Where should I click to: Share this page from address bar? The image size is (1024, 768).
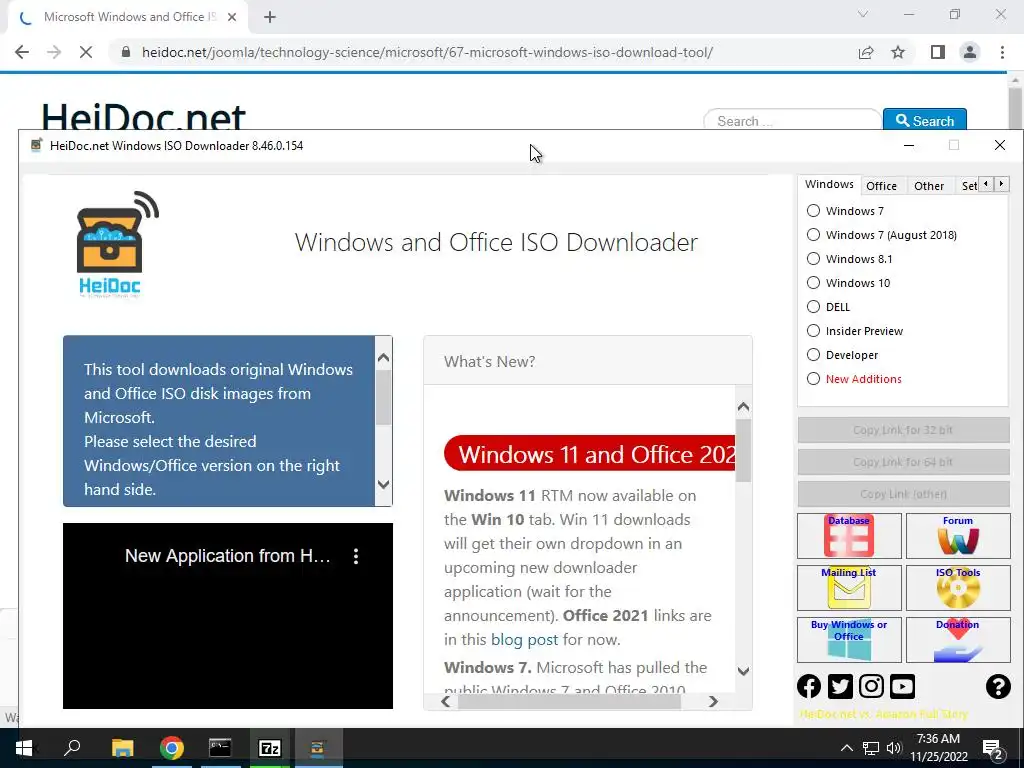(866, 52)
